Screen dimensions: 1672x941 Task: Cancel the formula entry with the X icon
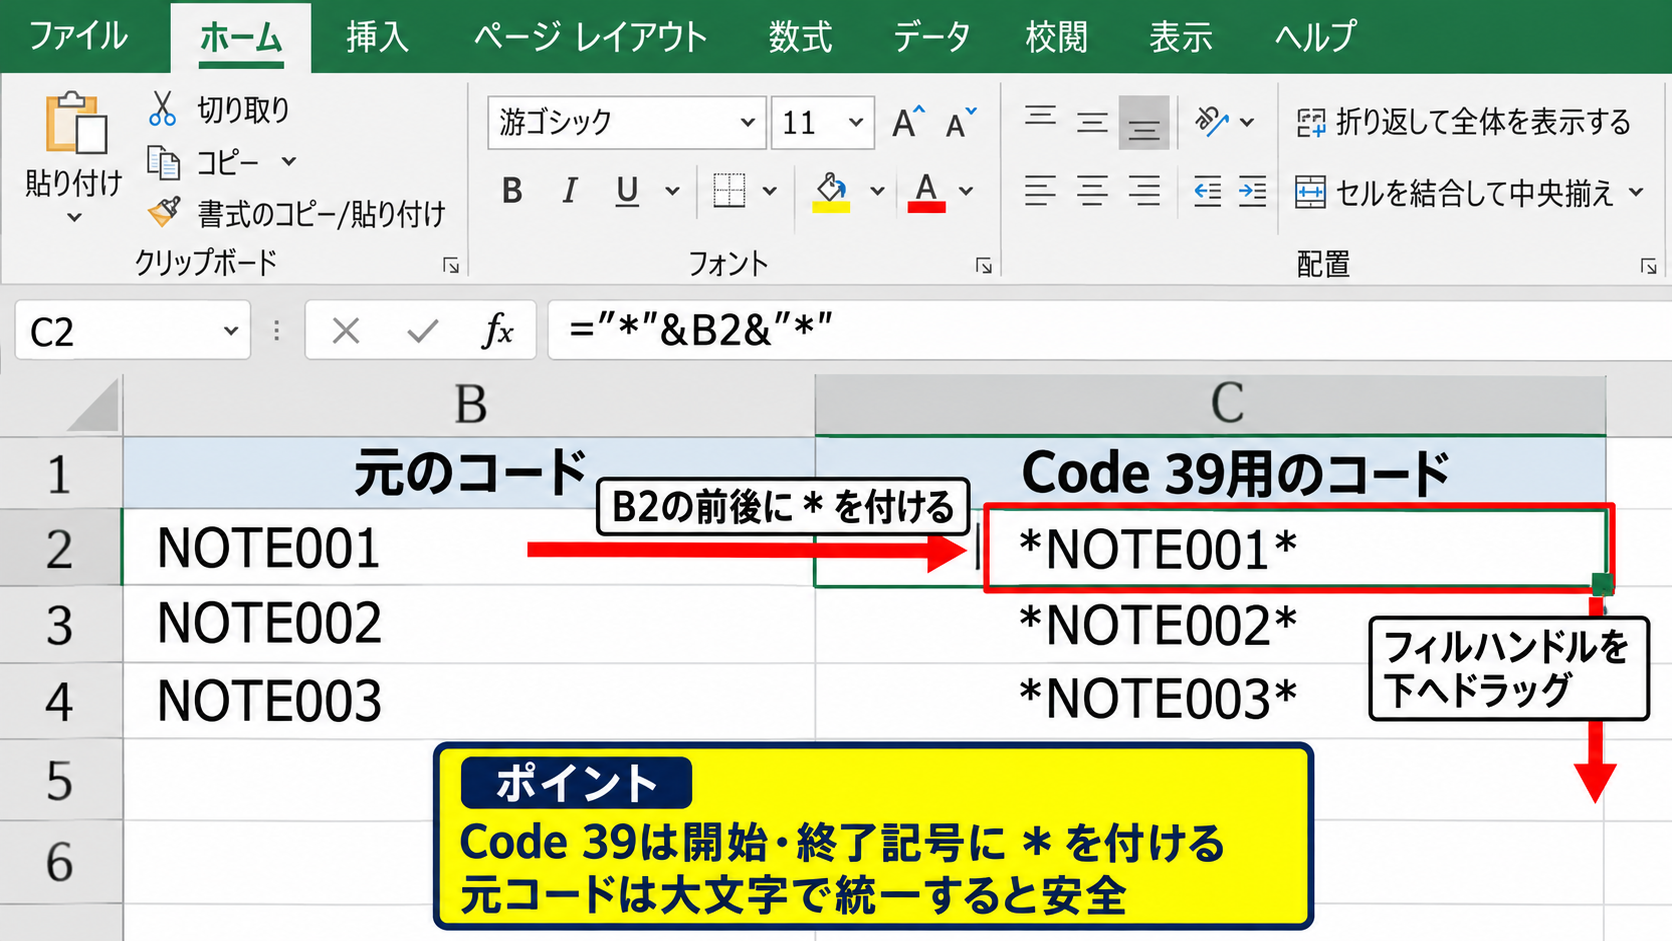346,330
